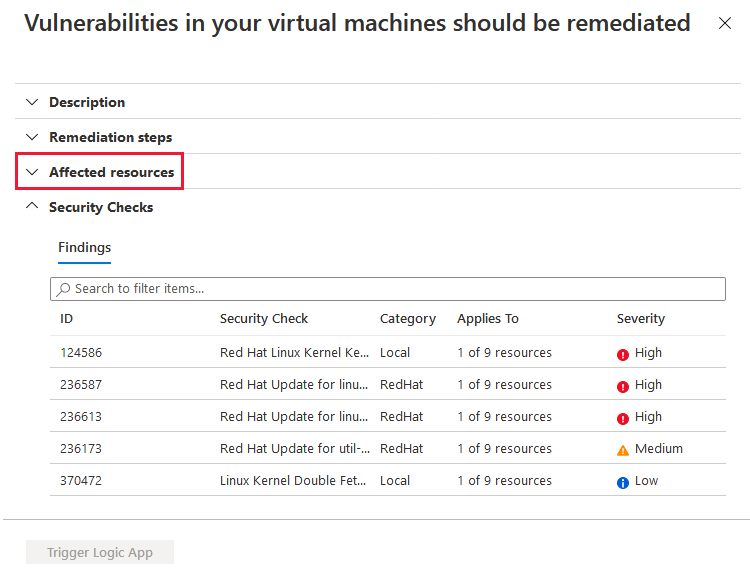Click the orange Medium warning icon
The width and height of the screenshot is (750, 588).
[x=622, y=450]
